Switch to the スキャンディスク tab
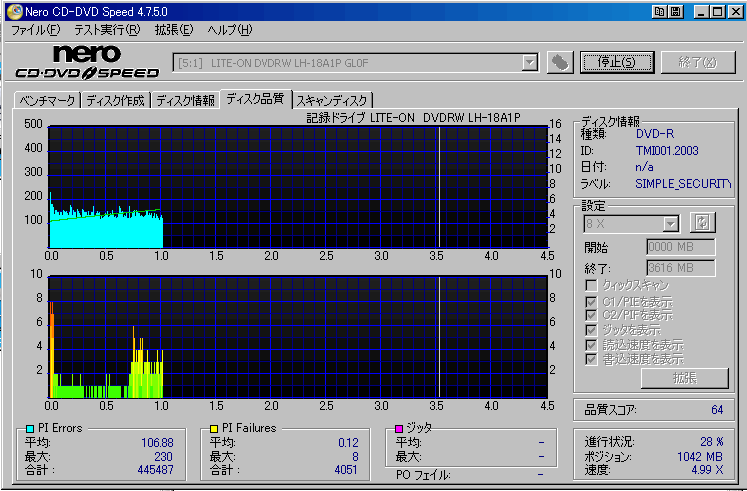Image resolution: width=747 pixels, height=491 pixels. point(332,100)
